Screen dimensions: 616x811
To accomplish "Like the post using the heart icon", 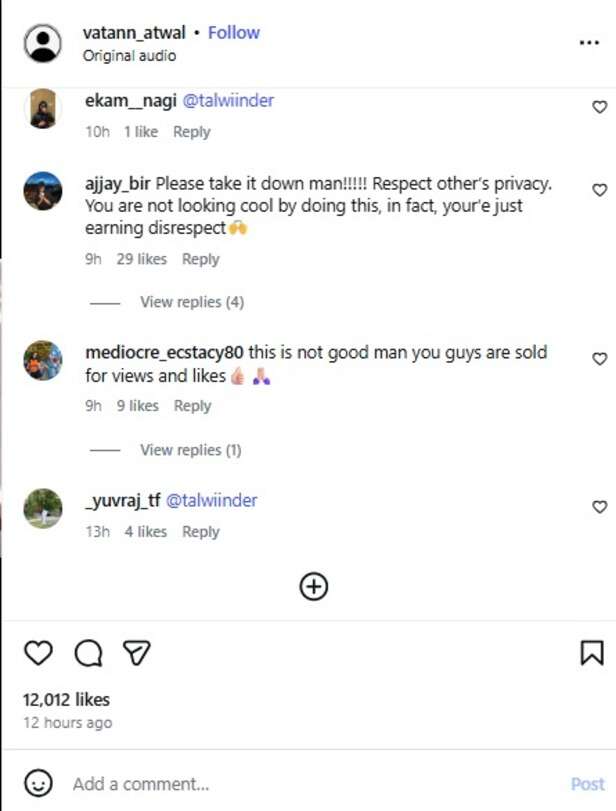I will click(38, 652).
